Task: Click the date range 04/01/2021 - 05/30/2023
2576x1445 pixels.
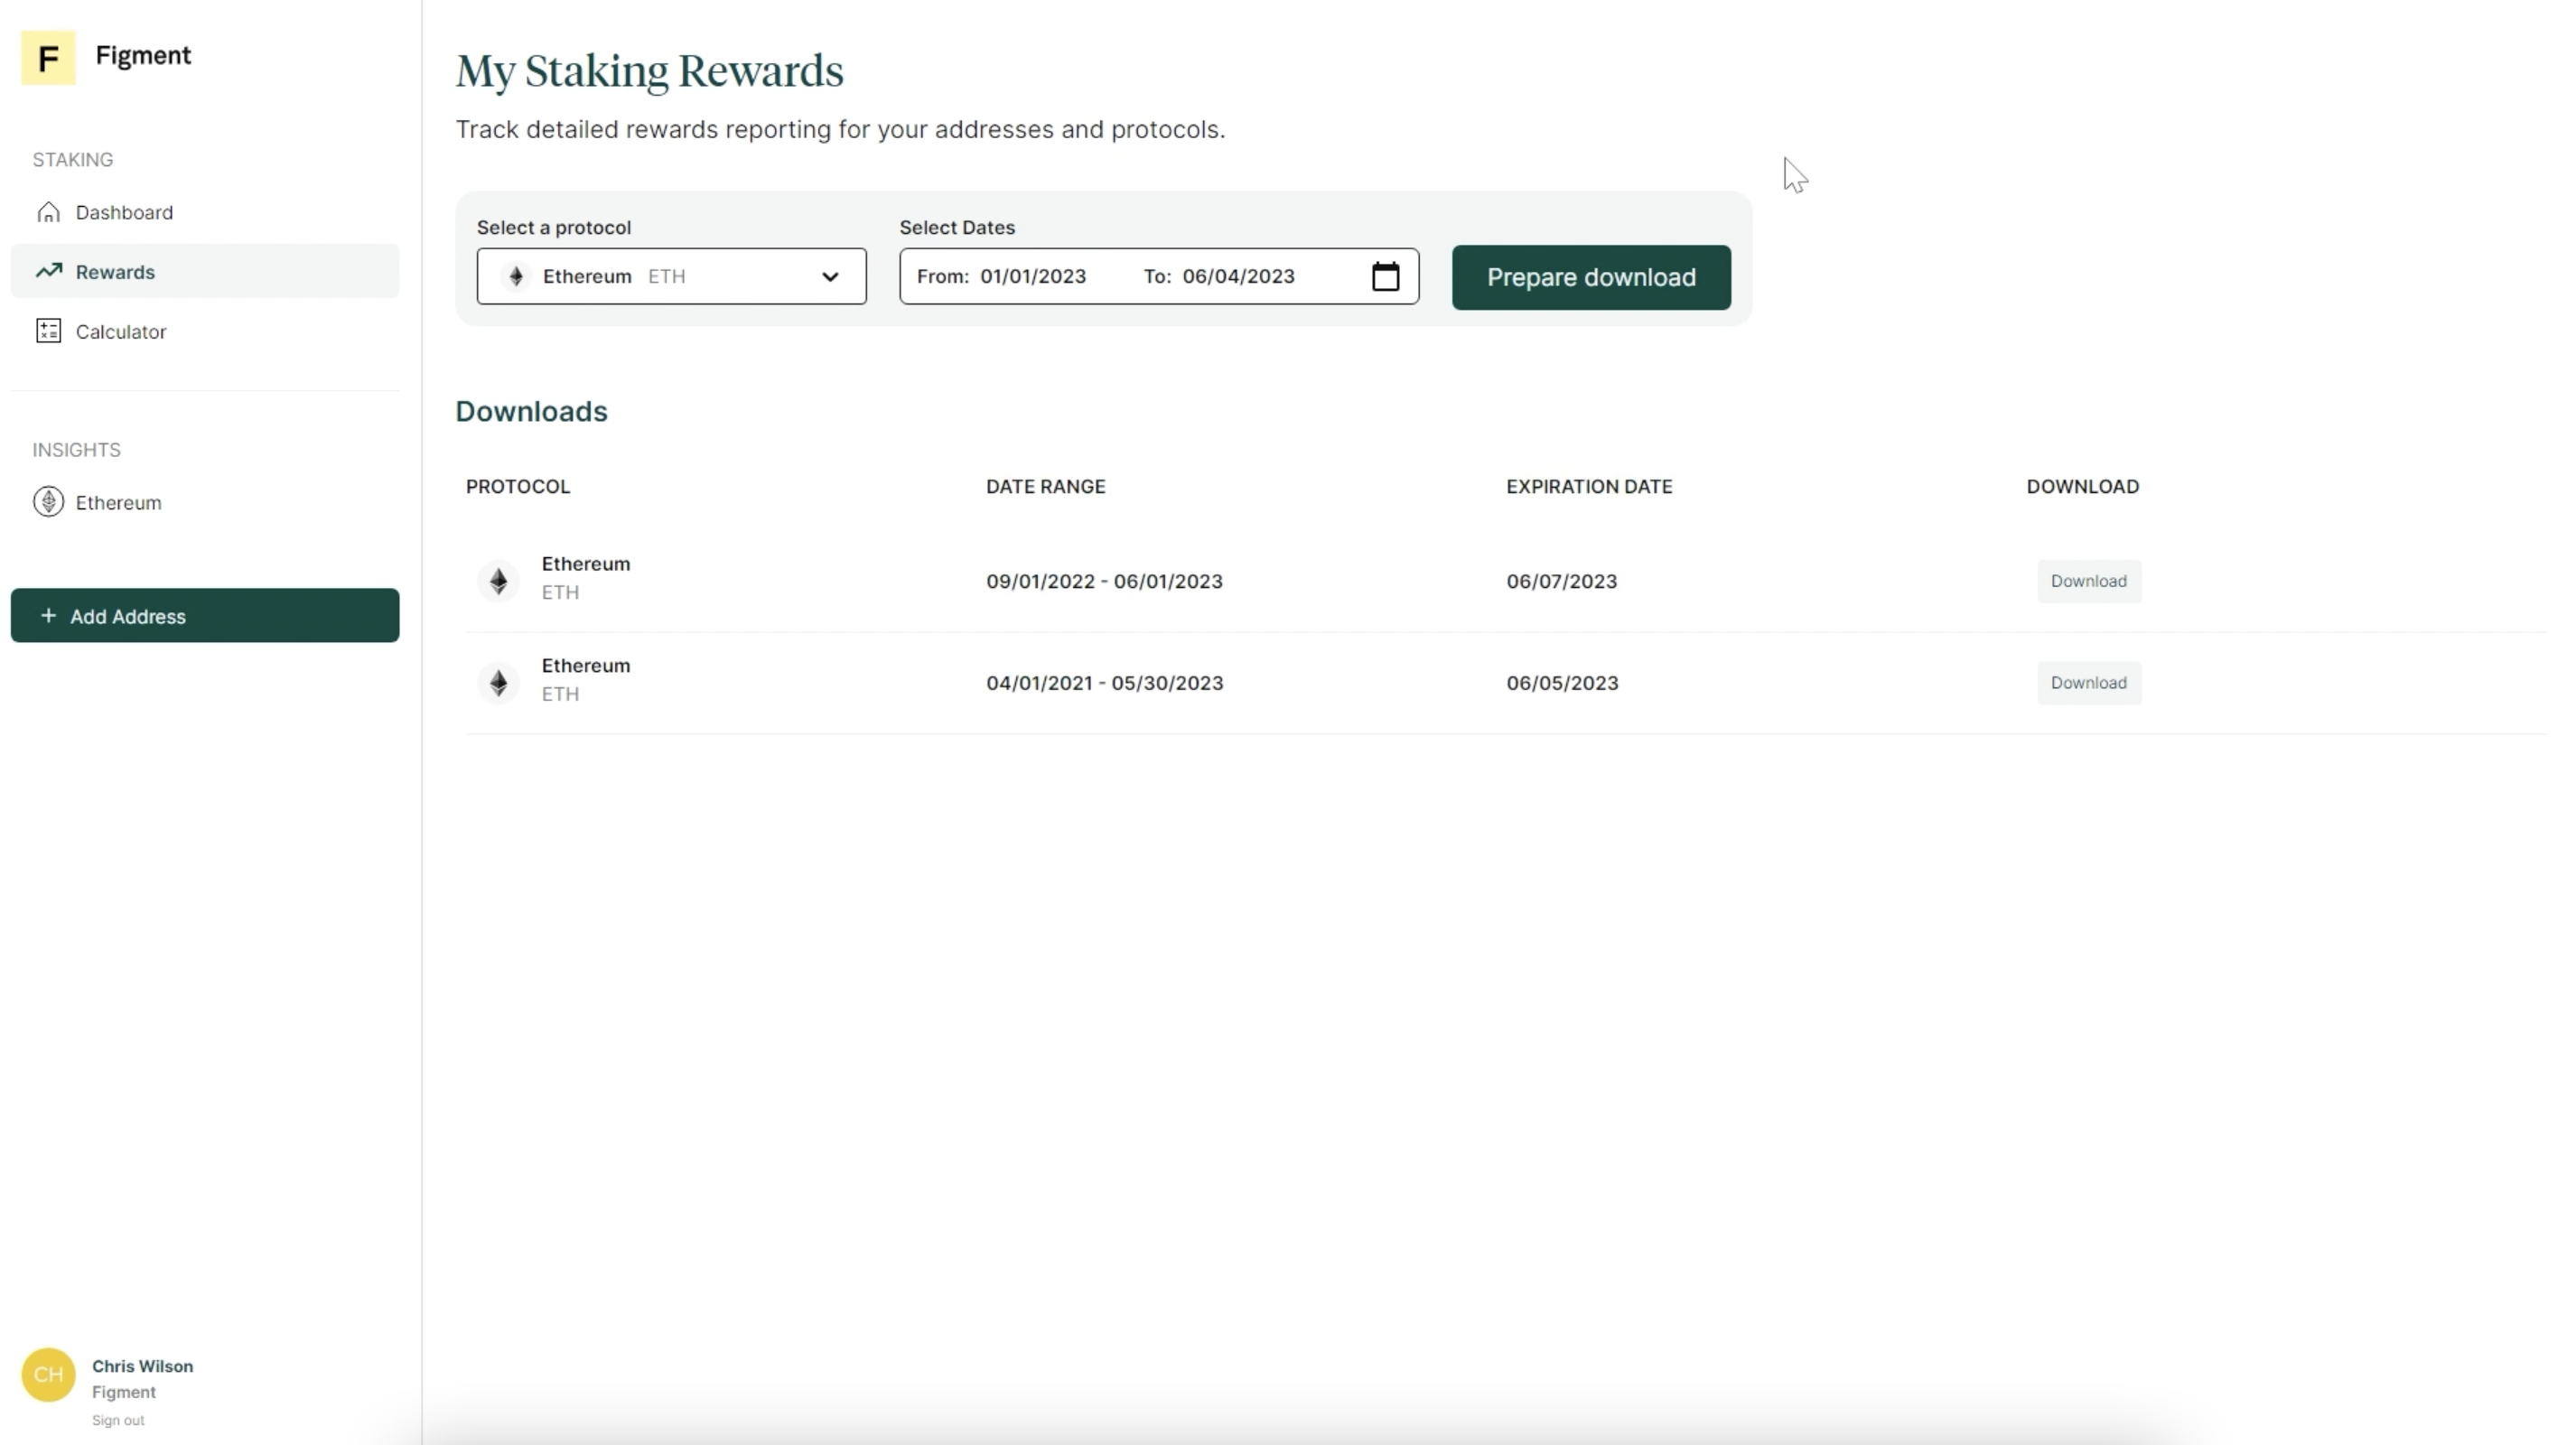Action: click(1104, 683)
